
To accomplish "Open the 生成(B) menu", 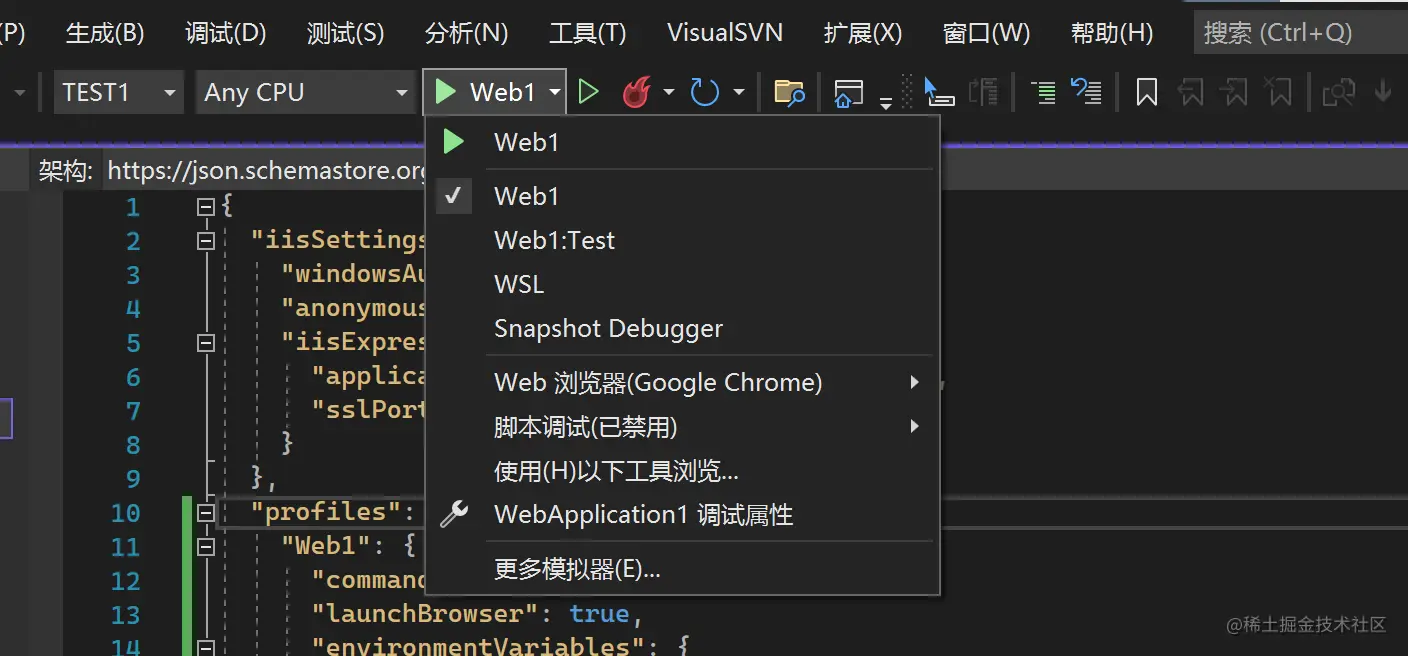I will click(105, 33).
